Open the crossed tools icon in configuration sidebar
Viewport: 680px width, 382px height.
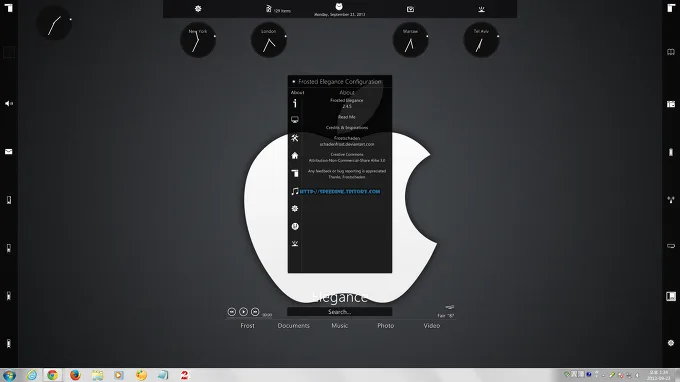(x=295, y=138)
